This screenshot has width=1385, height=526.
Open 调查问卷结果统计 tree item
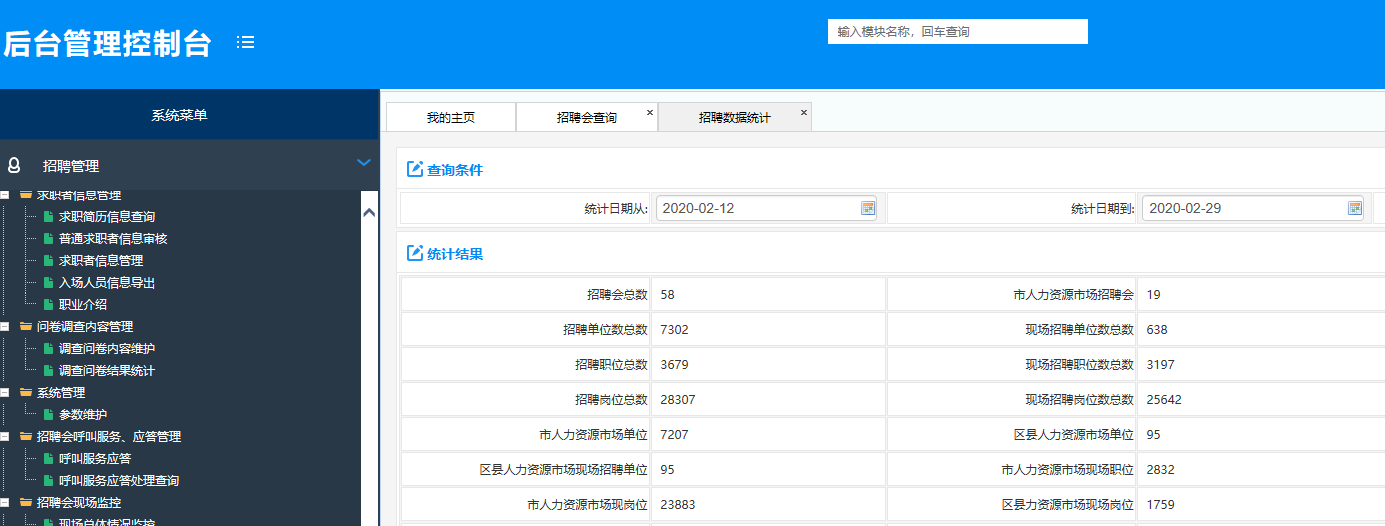point(107,370)
